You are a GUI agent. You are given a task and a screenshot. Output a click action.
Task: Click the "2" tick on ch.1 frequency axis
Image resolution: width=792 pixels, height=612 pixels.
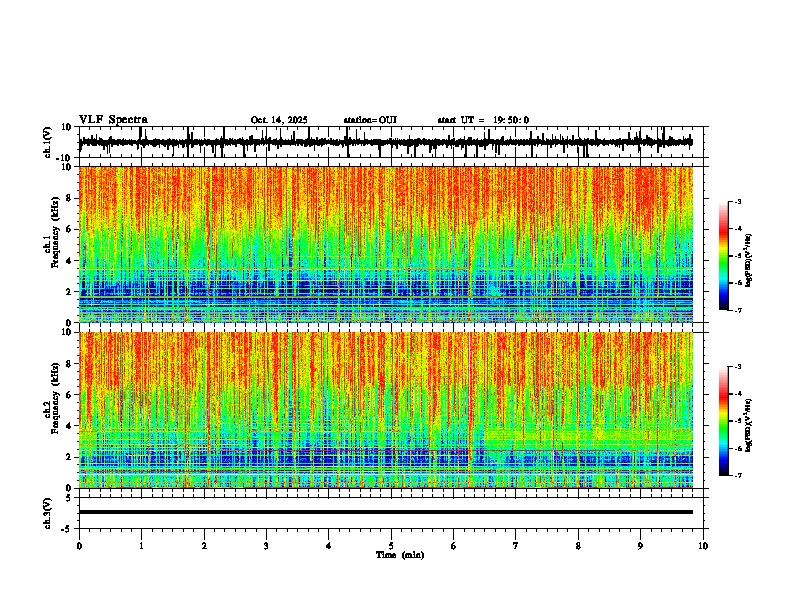click(69, 292)
